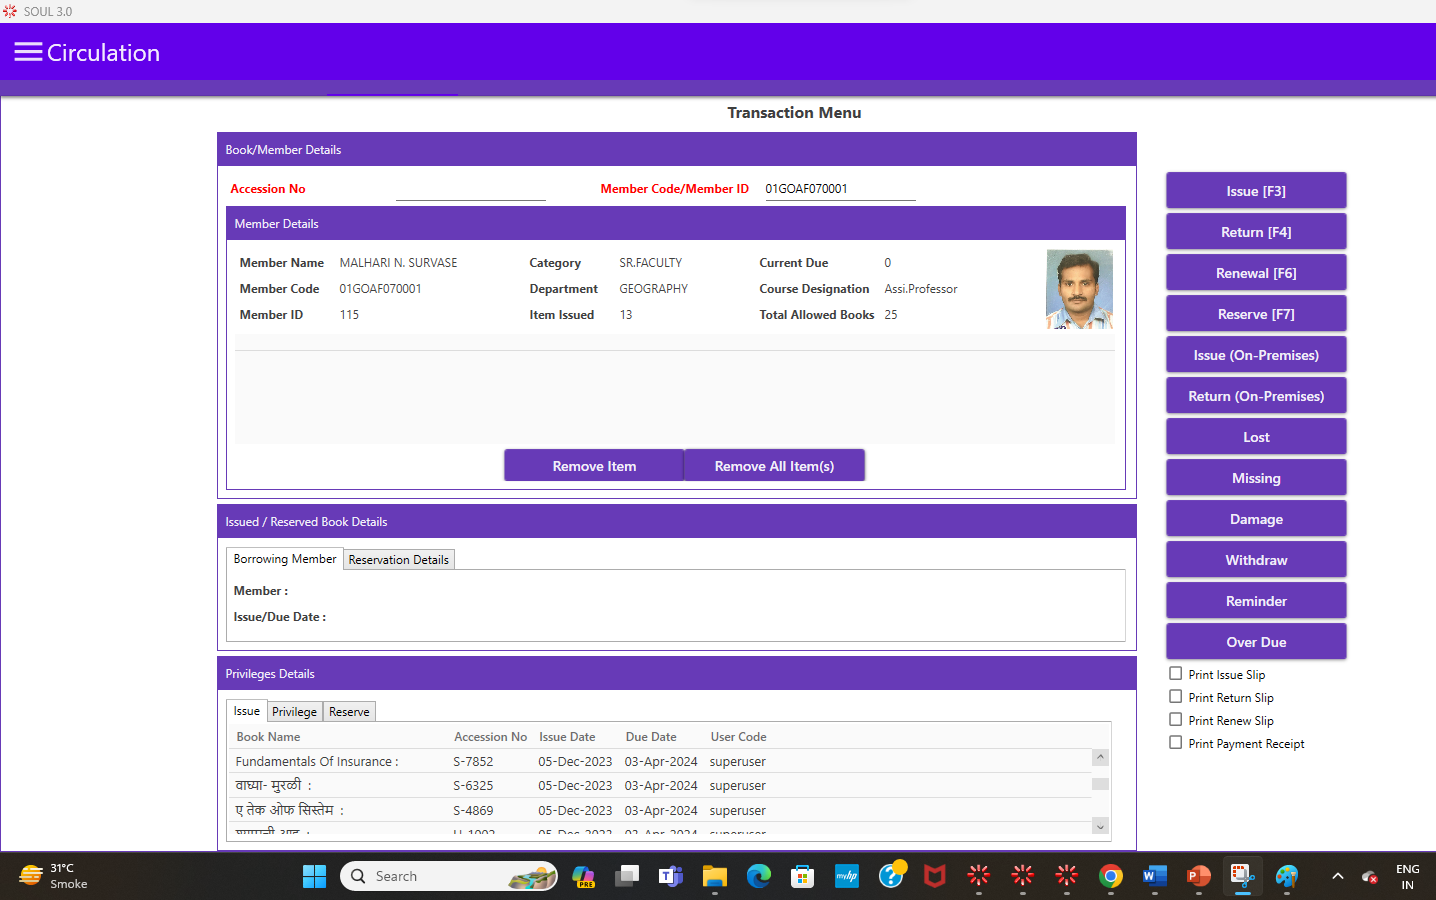Launch Google Chrome from the taskbar
This screenshot has width=1436, height=900.
1110,876
